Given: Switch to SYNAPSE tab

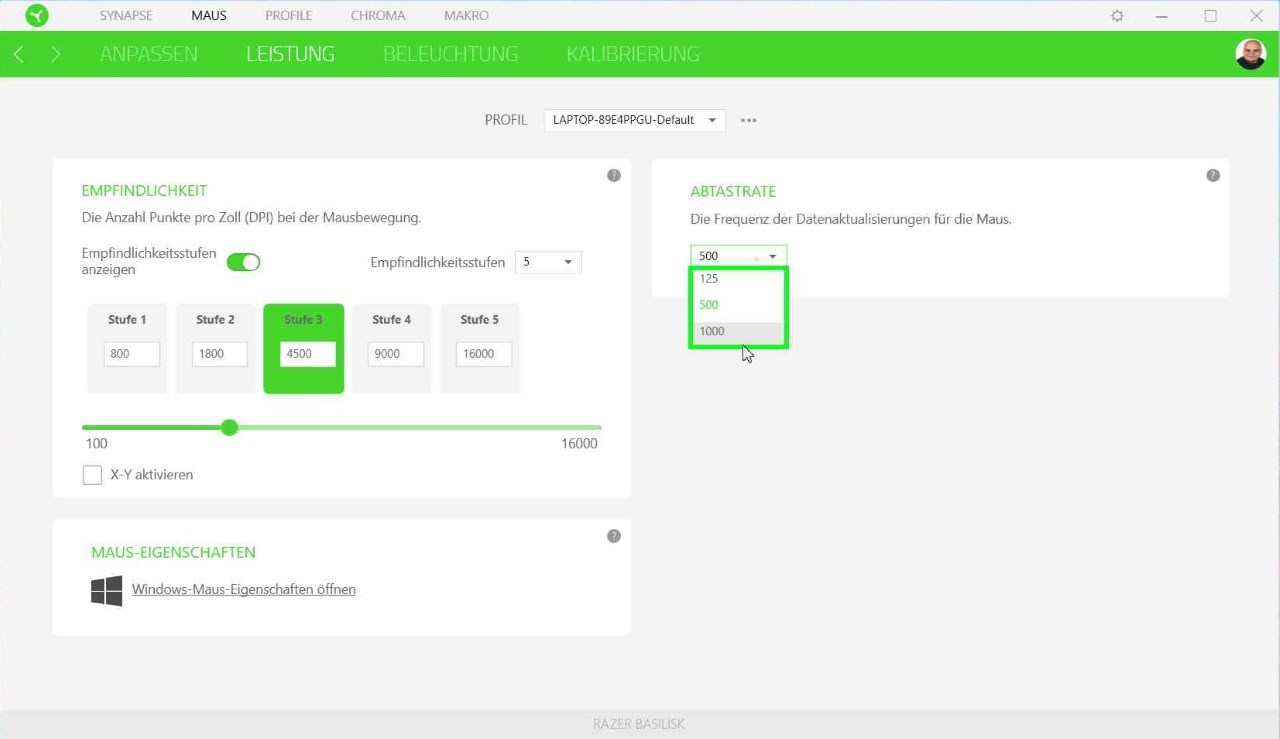Looking at the screenshot, I should click(126, 16).
